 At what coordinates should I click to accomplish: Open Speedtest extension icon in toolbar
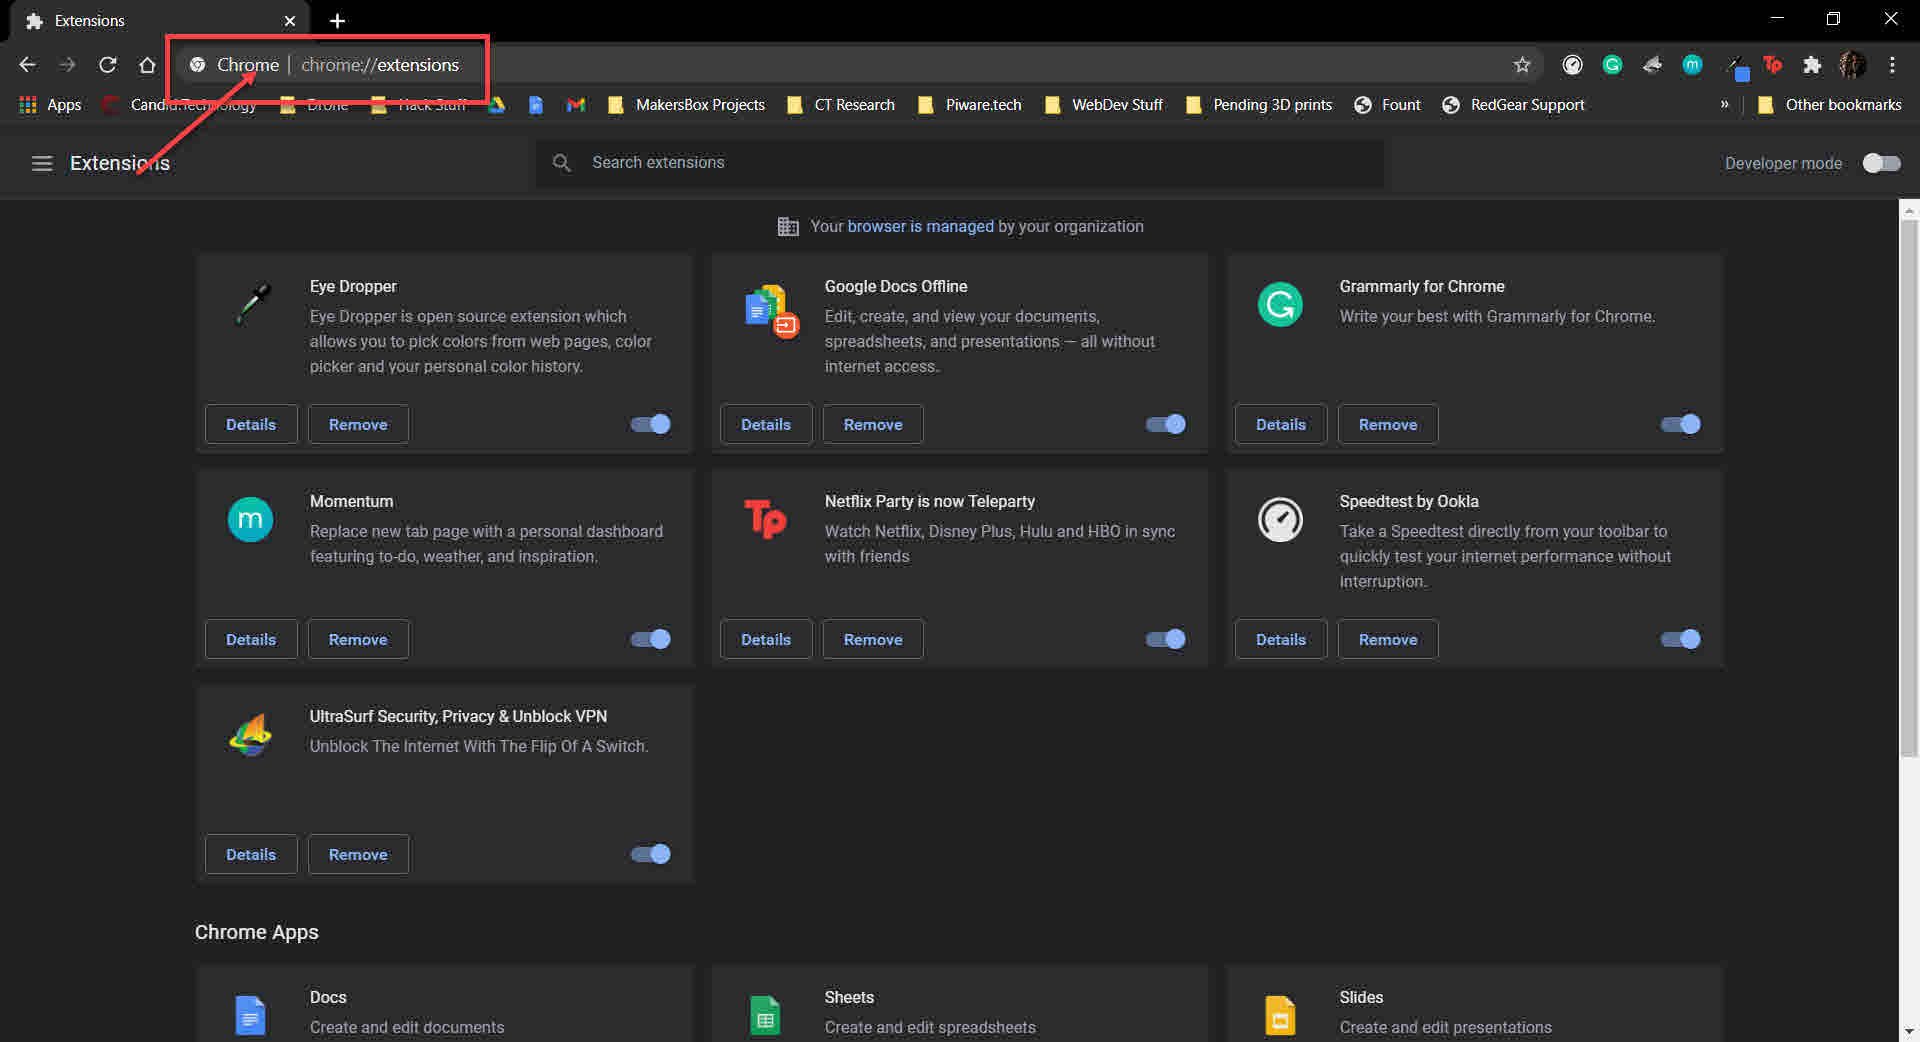coord(1572,65)
